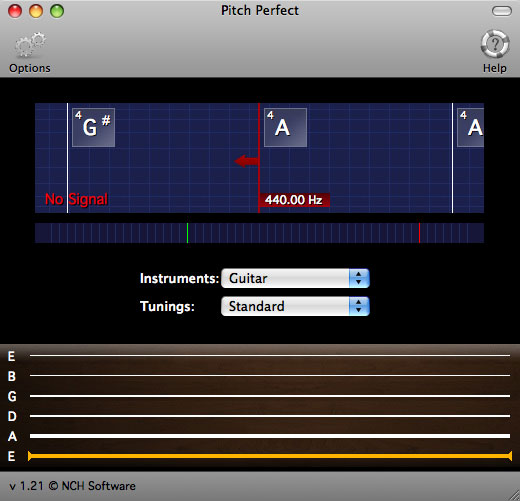Click the G# 4 note tile
The width and height of the screenshot is (520, 501).
[x=93, y=127]
